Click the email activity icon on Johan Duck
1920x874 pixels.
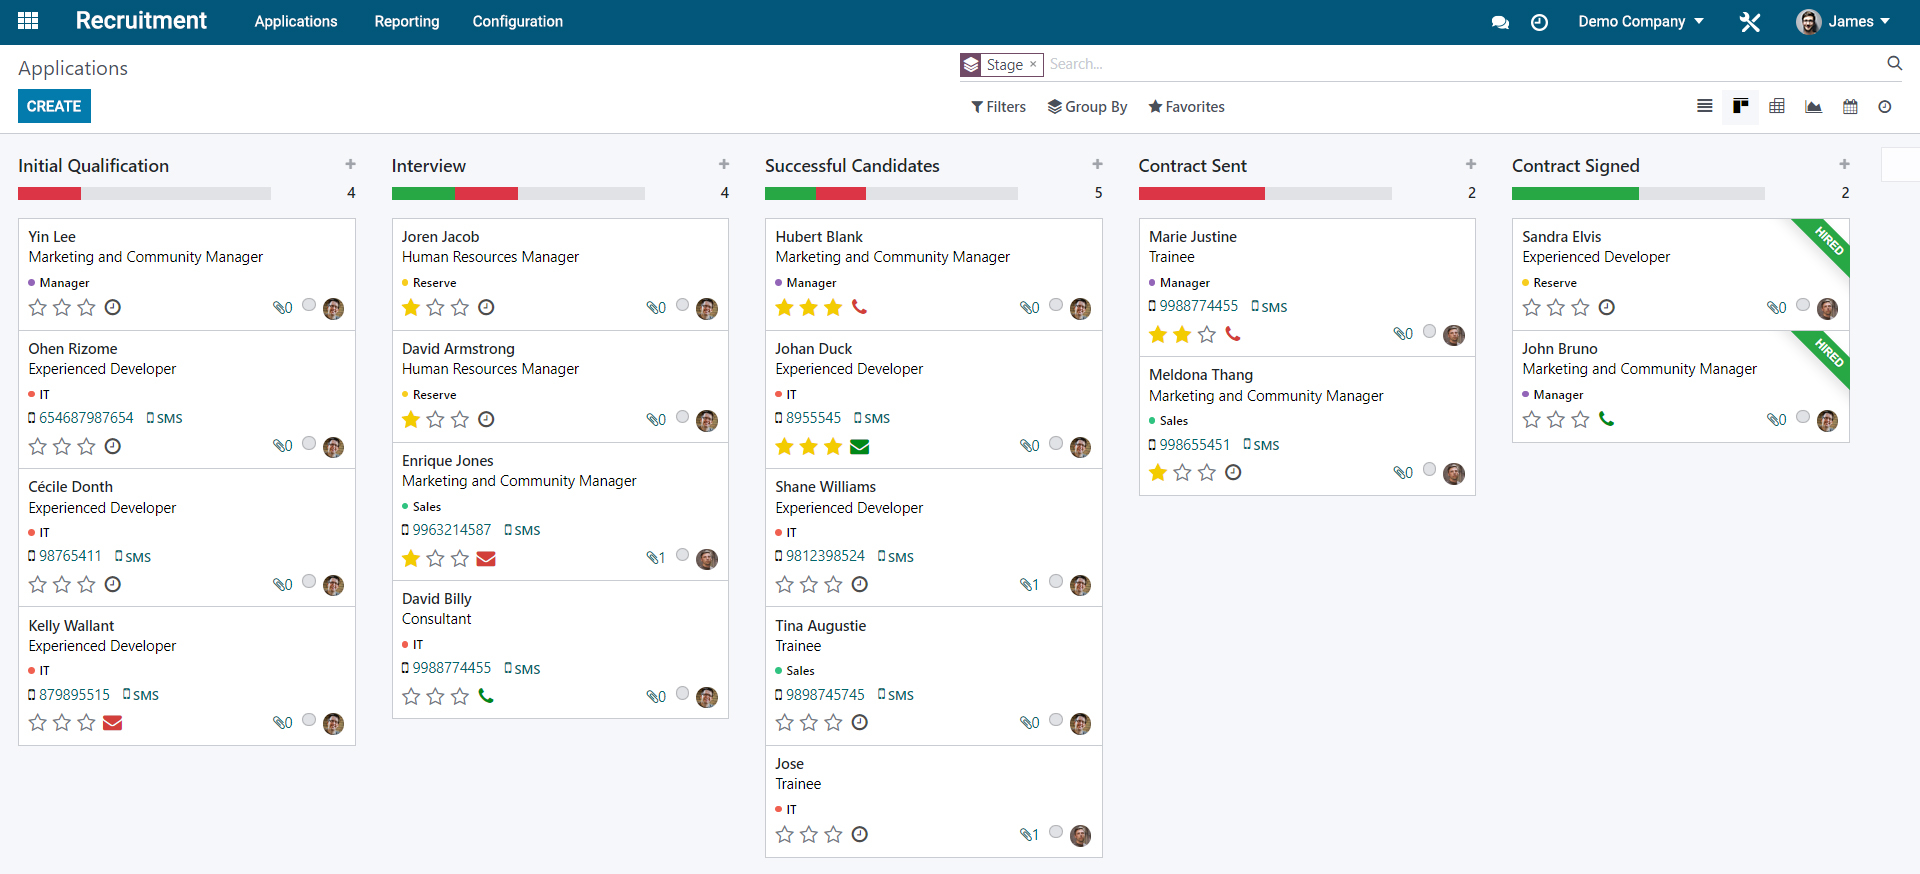[859, 446]
